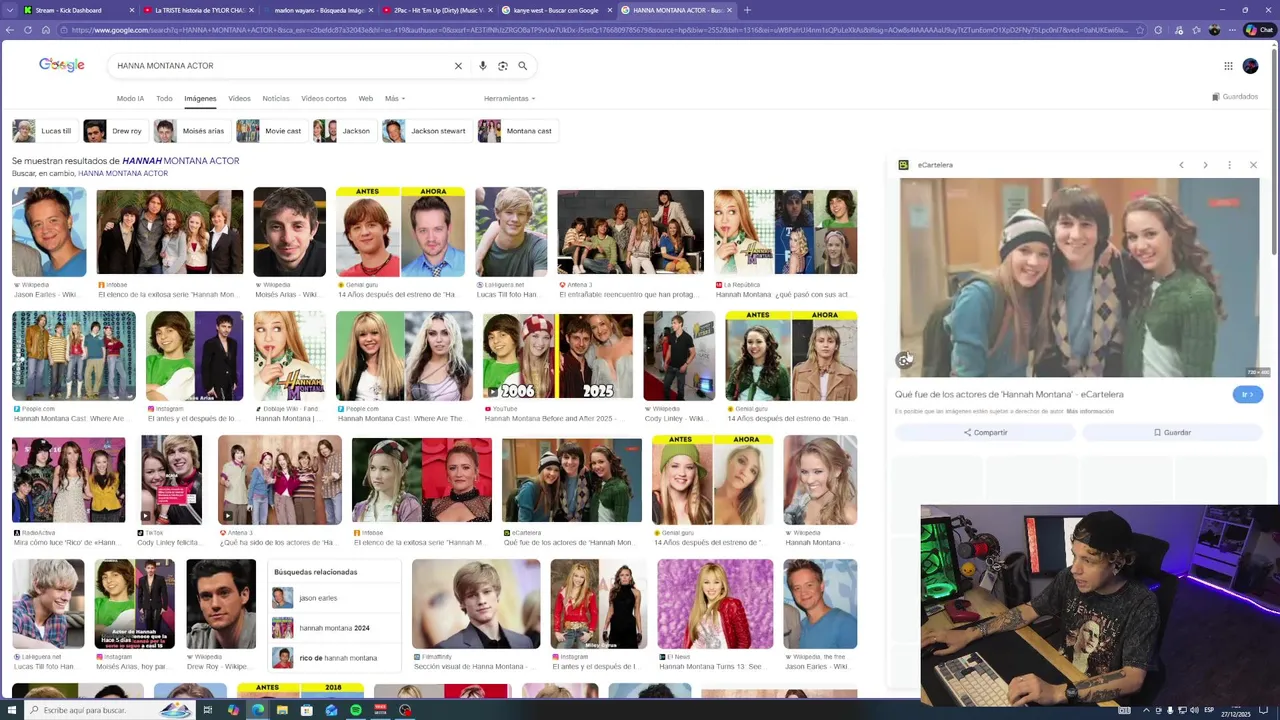
Task: Reload the current page
Action: tap(28, 30)
